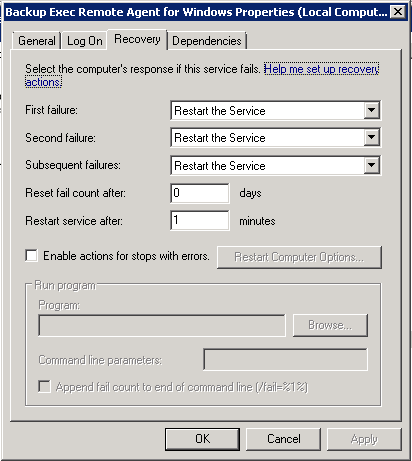
Task: Go to the Dependencies tab
Action: point(207,41)
